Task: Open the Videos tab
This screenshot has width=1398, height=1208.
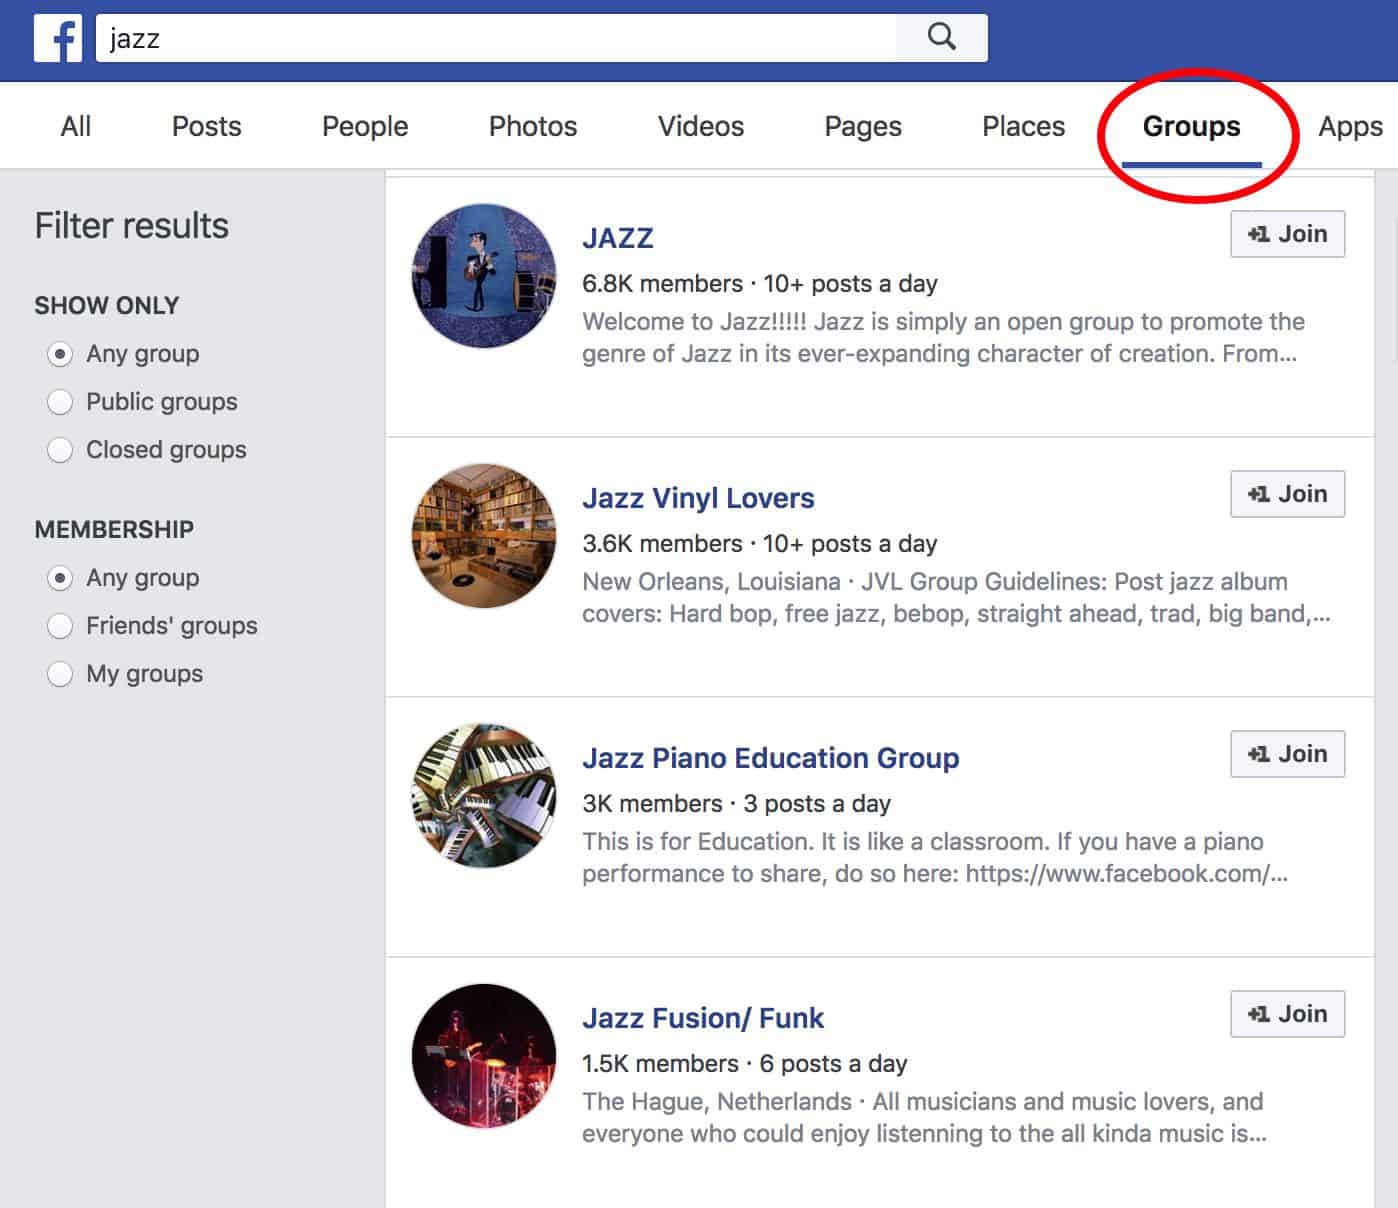Action: 701,126
